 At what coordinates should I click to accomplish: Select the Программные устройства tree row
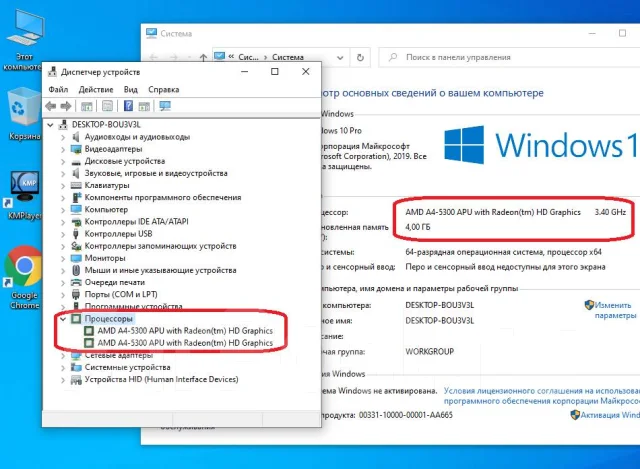[x=133, y=306]
